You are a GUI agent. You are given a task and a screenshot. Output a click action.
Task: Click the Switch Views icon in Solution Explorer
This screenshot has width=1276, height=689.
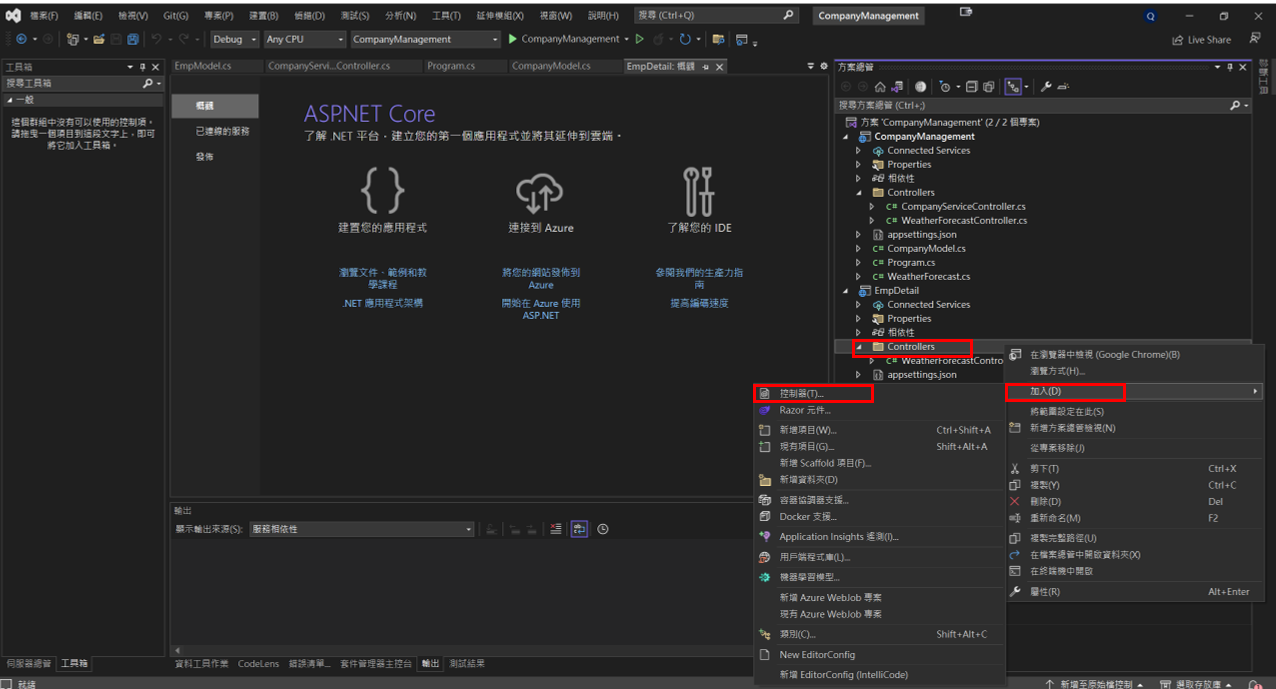coord(897,87)
